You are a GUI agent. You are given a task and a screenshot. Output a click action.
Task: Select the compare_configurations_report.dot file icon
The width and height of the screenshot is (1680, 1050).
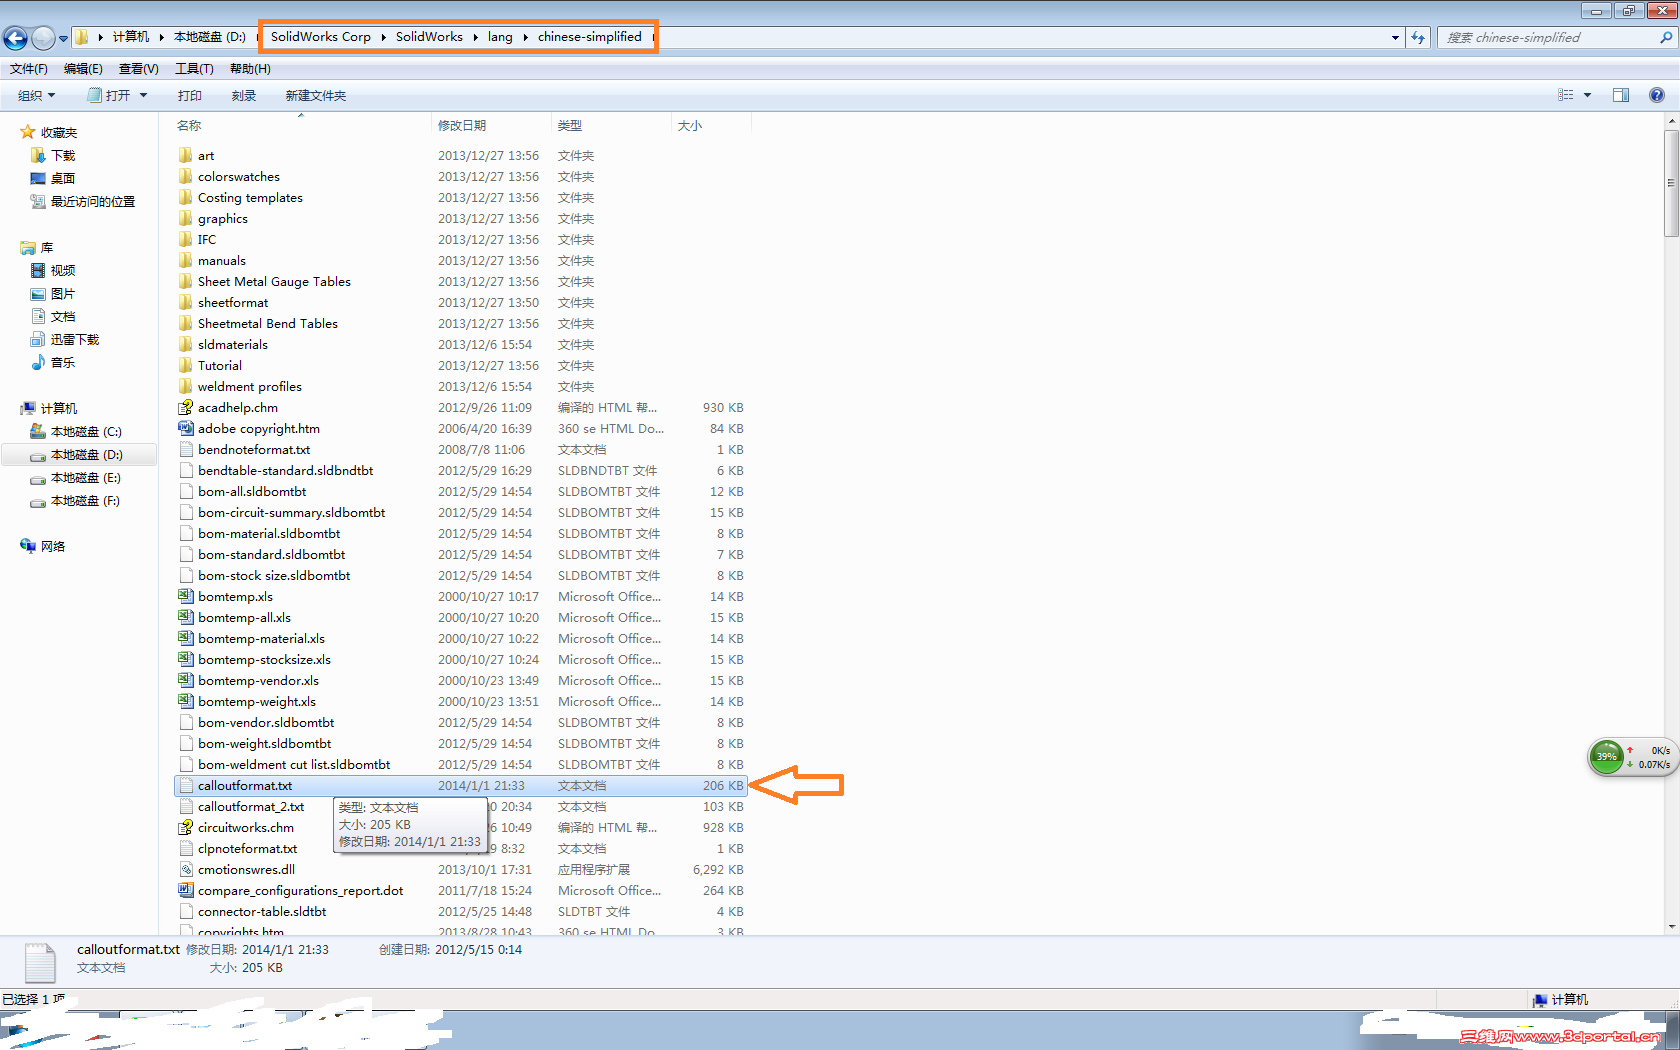tap(186, 890)
